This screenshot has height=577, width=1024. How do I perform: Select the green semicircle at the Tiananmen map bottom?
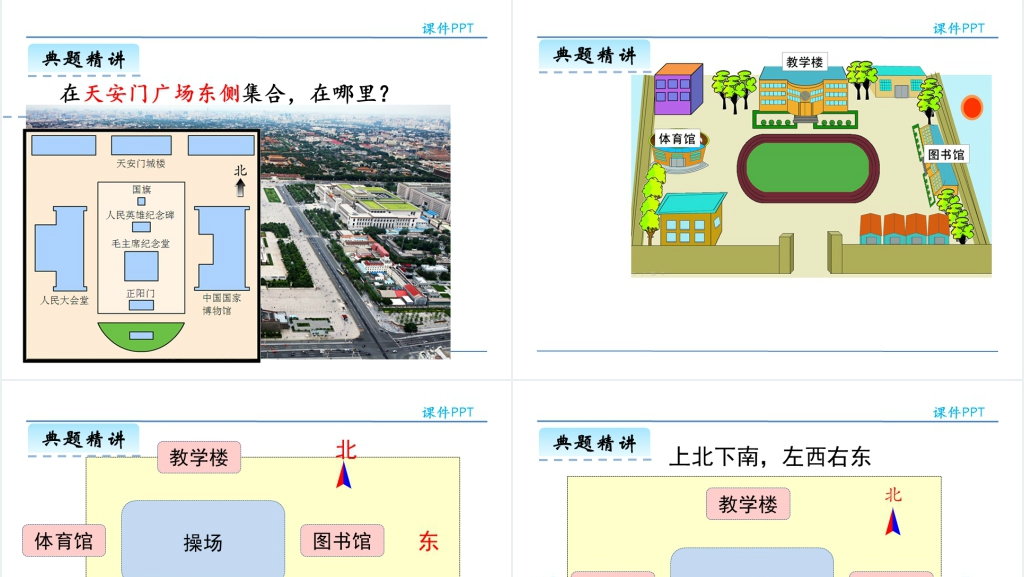pyautogui.click(x=141, y=335)
